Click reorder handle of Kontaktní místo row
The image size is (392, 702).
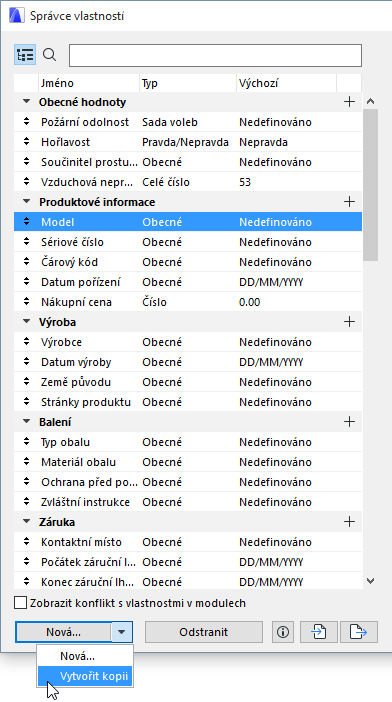click(x=26, y=542)
